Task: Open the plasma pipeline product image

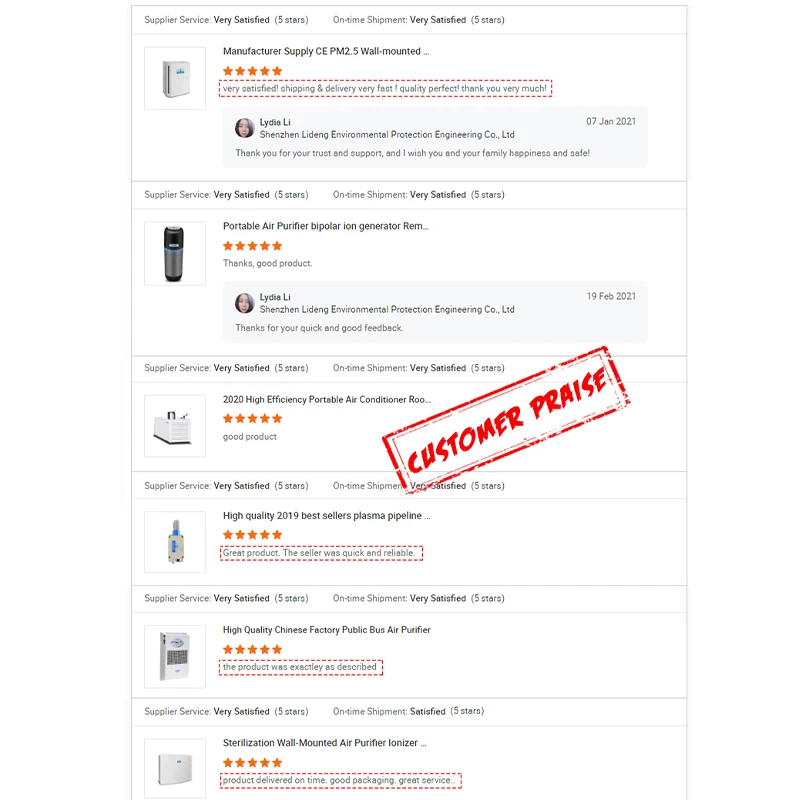Action: click(174, 542)
